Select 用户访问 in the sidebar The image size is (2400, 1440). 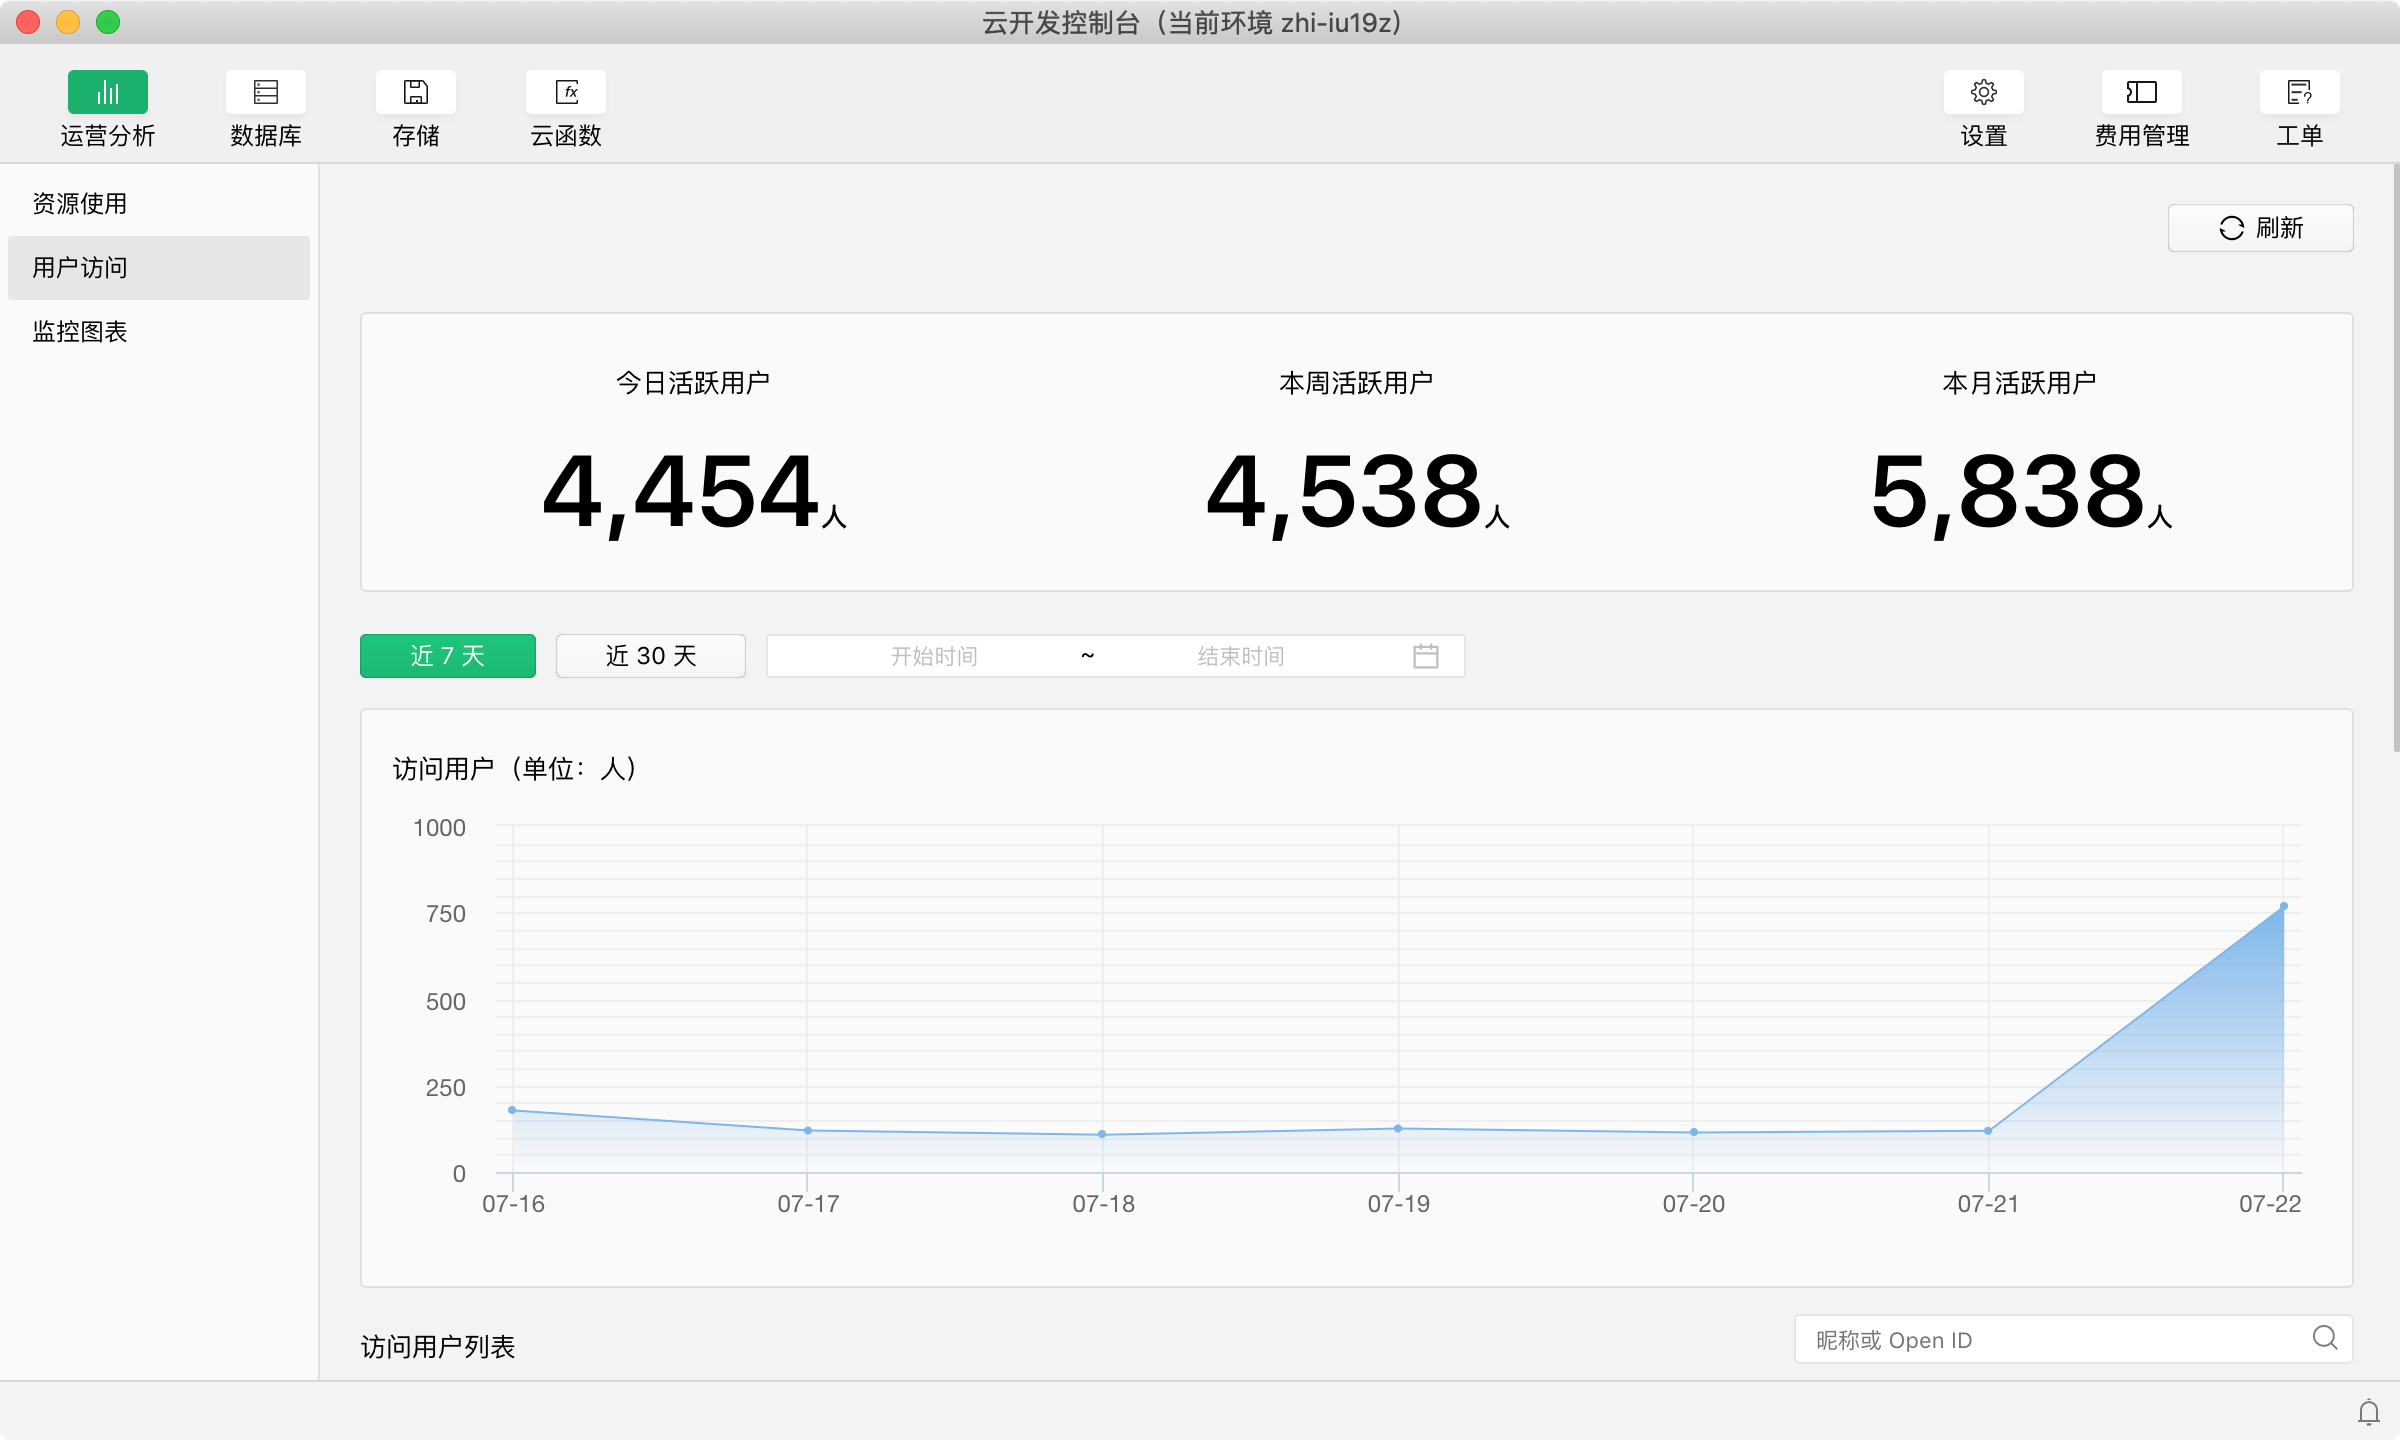(80, 268)
